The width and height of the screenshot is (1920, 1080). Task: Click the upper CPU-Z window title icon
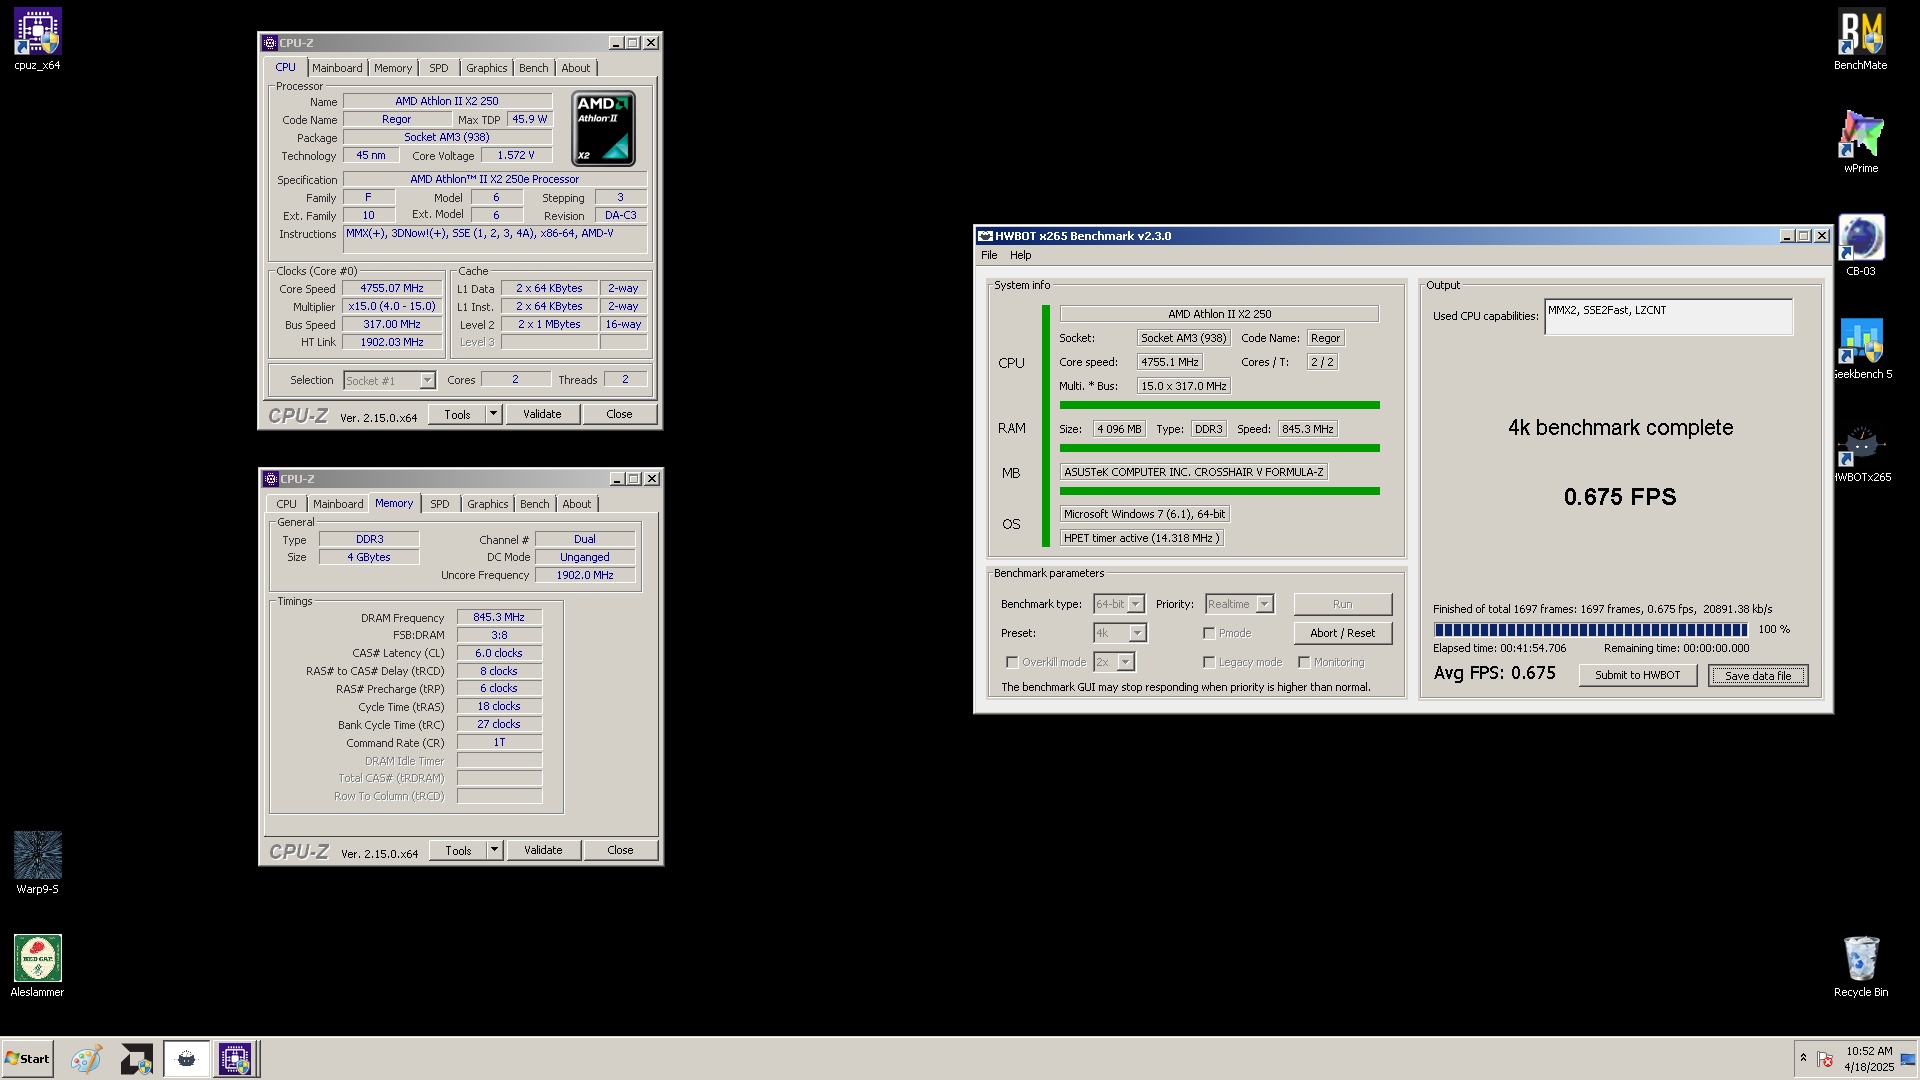pos(269,43)
